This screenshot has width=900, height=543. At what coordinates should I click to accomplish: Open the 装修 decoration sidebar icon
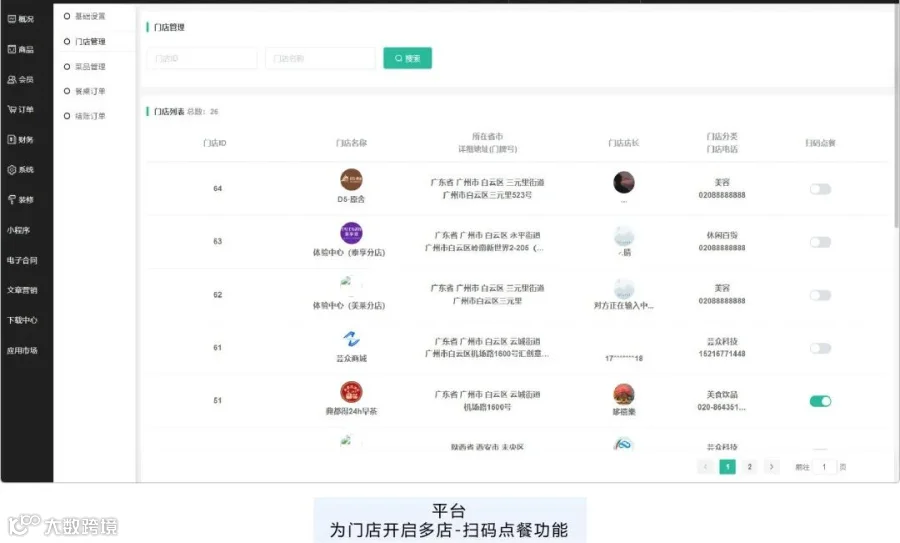tap(11, 200)
